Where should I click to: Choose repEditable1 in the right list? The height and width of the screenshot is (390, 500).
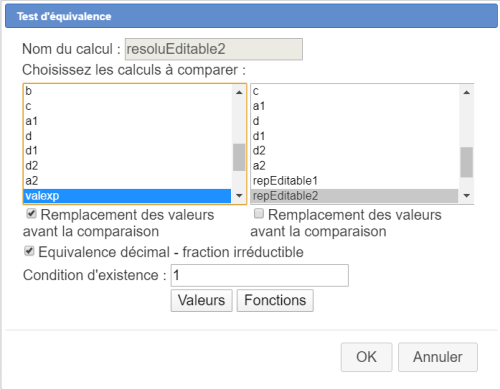click(355, 181)
